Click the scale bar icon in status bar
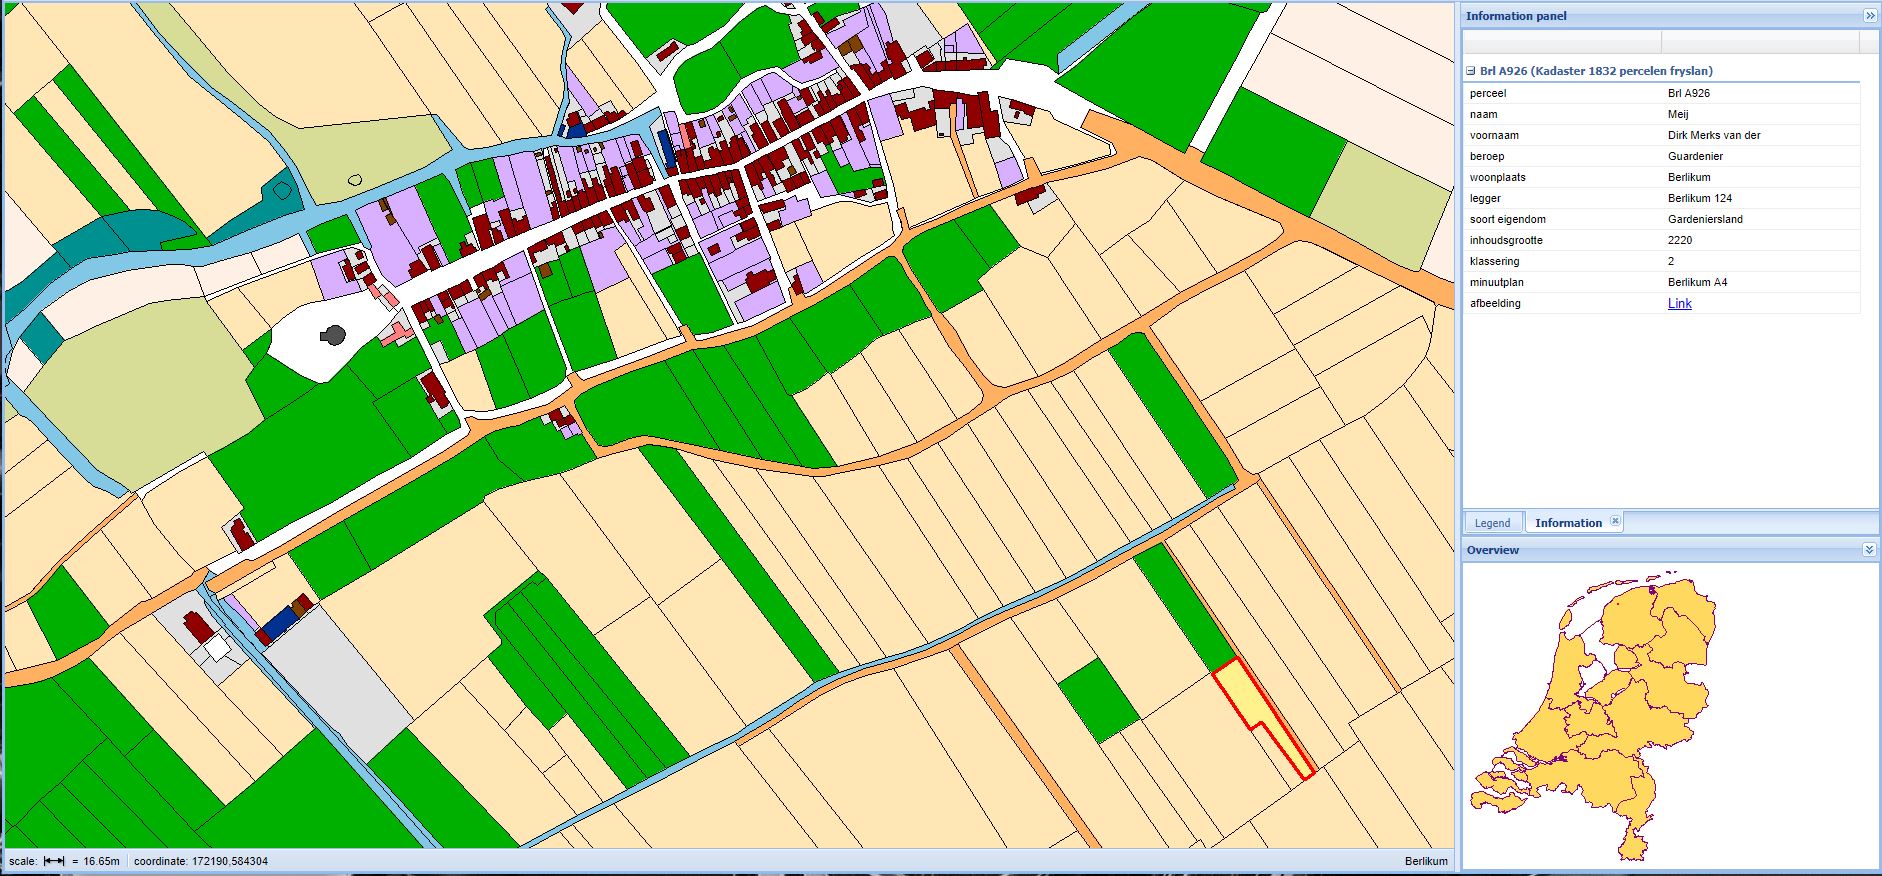Image resolution: width=1882 pixels, height=876 pixels. click(54, 861)
